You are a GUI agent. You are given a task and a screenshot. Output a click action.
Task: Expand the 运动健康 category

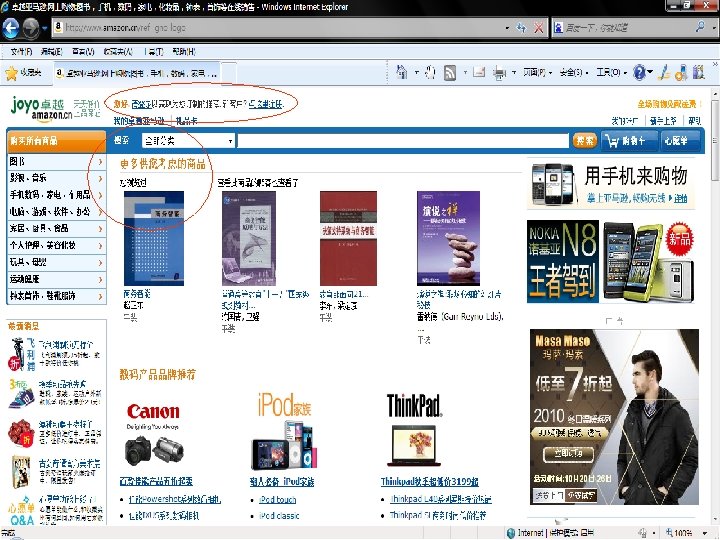[x=57, y=279]
